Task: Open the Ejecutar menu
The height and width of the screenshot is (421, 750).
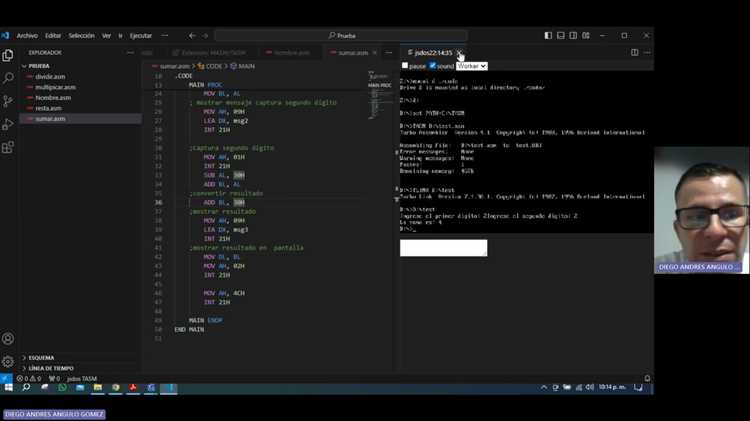Action: 141,35
